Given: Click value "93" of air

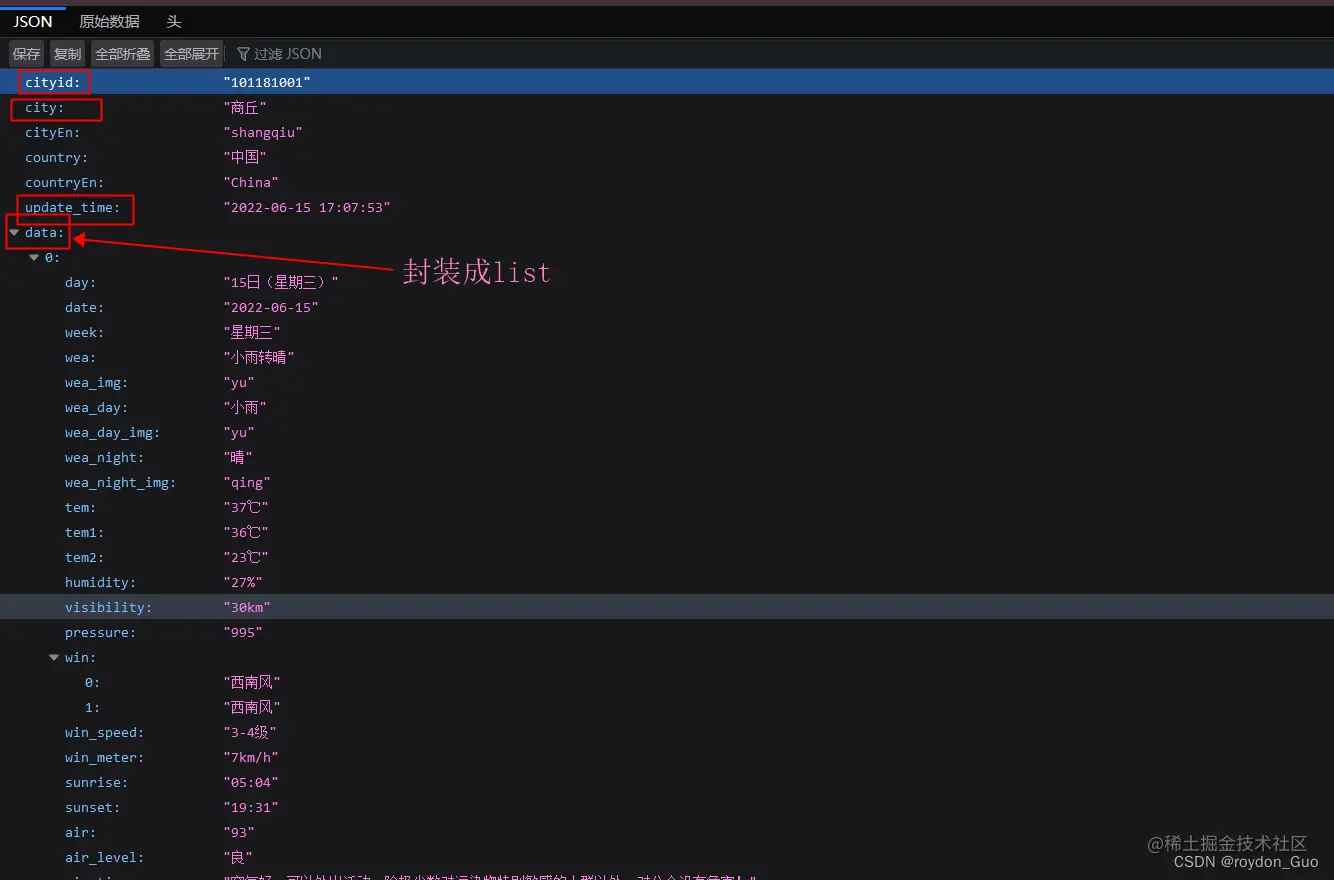Looking at the screenshot, I should tap(239, 832).
